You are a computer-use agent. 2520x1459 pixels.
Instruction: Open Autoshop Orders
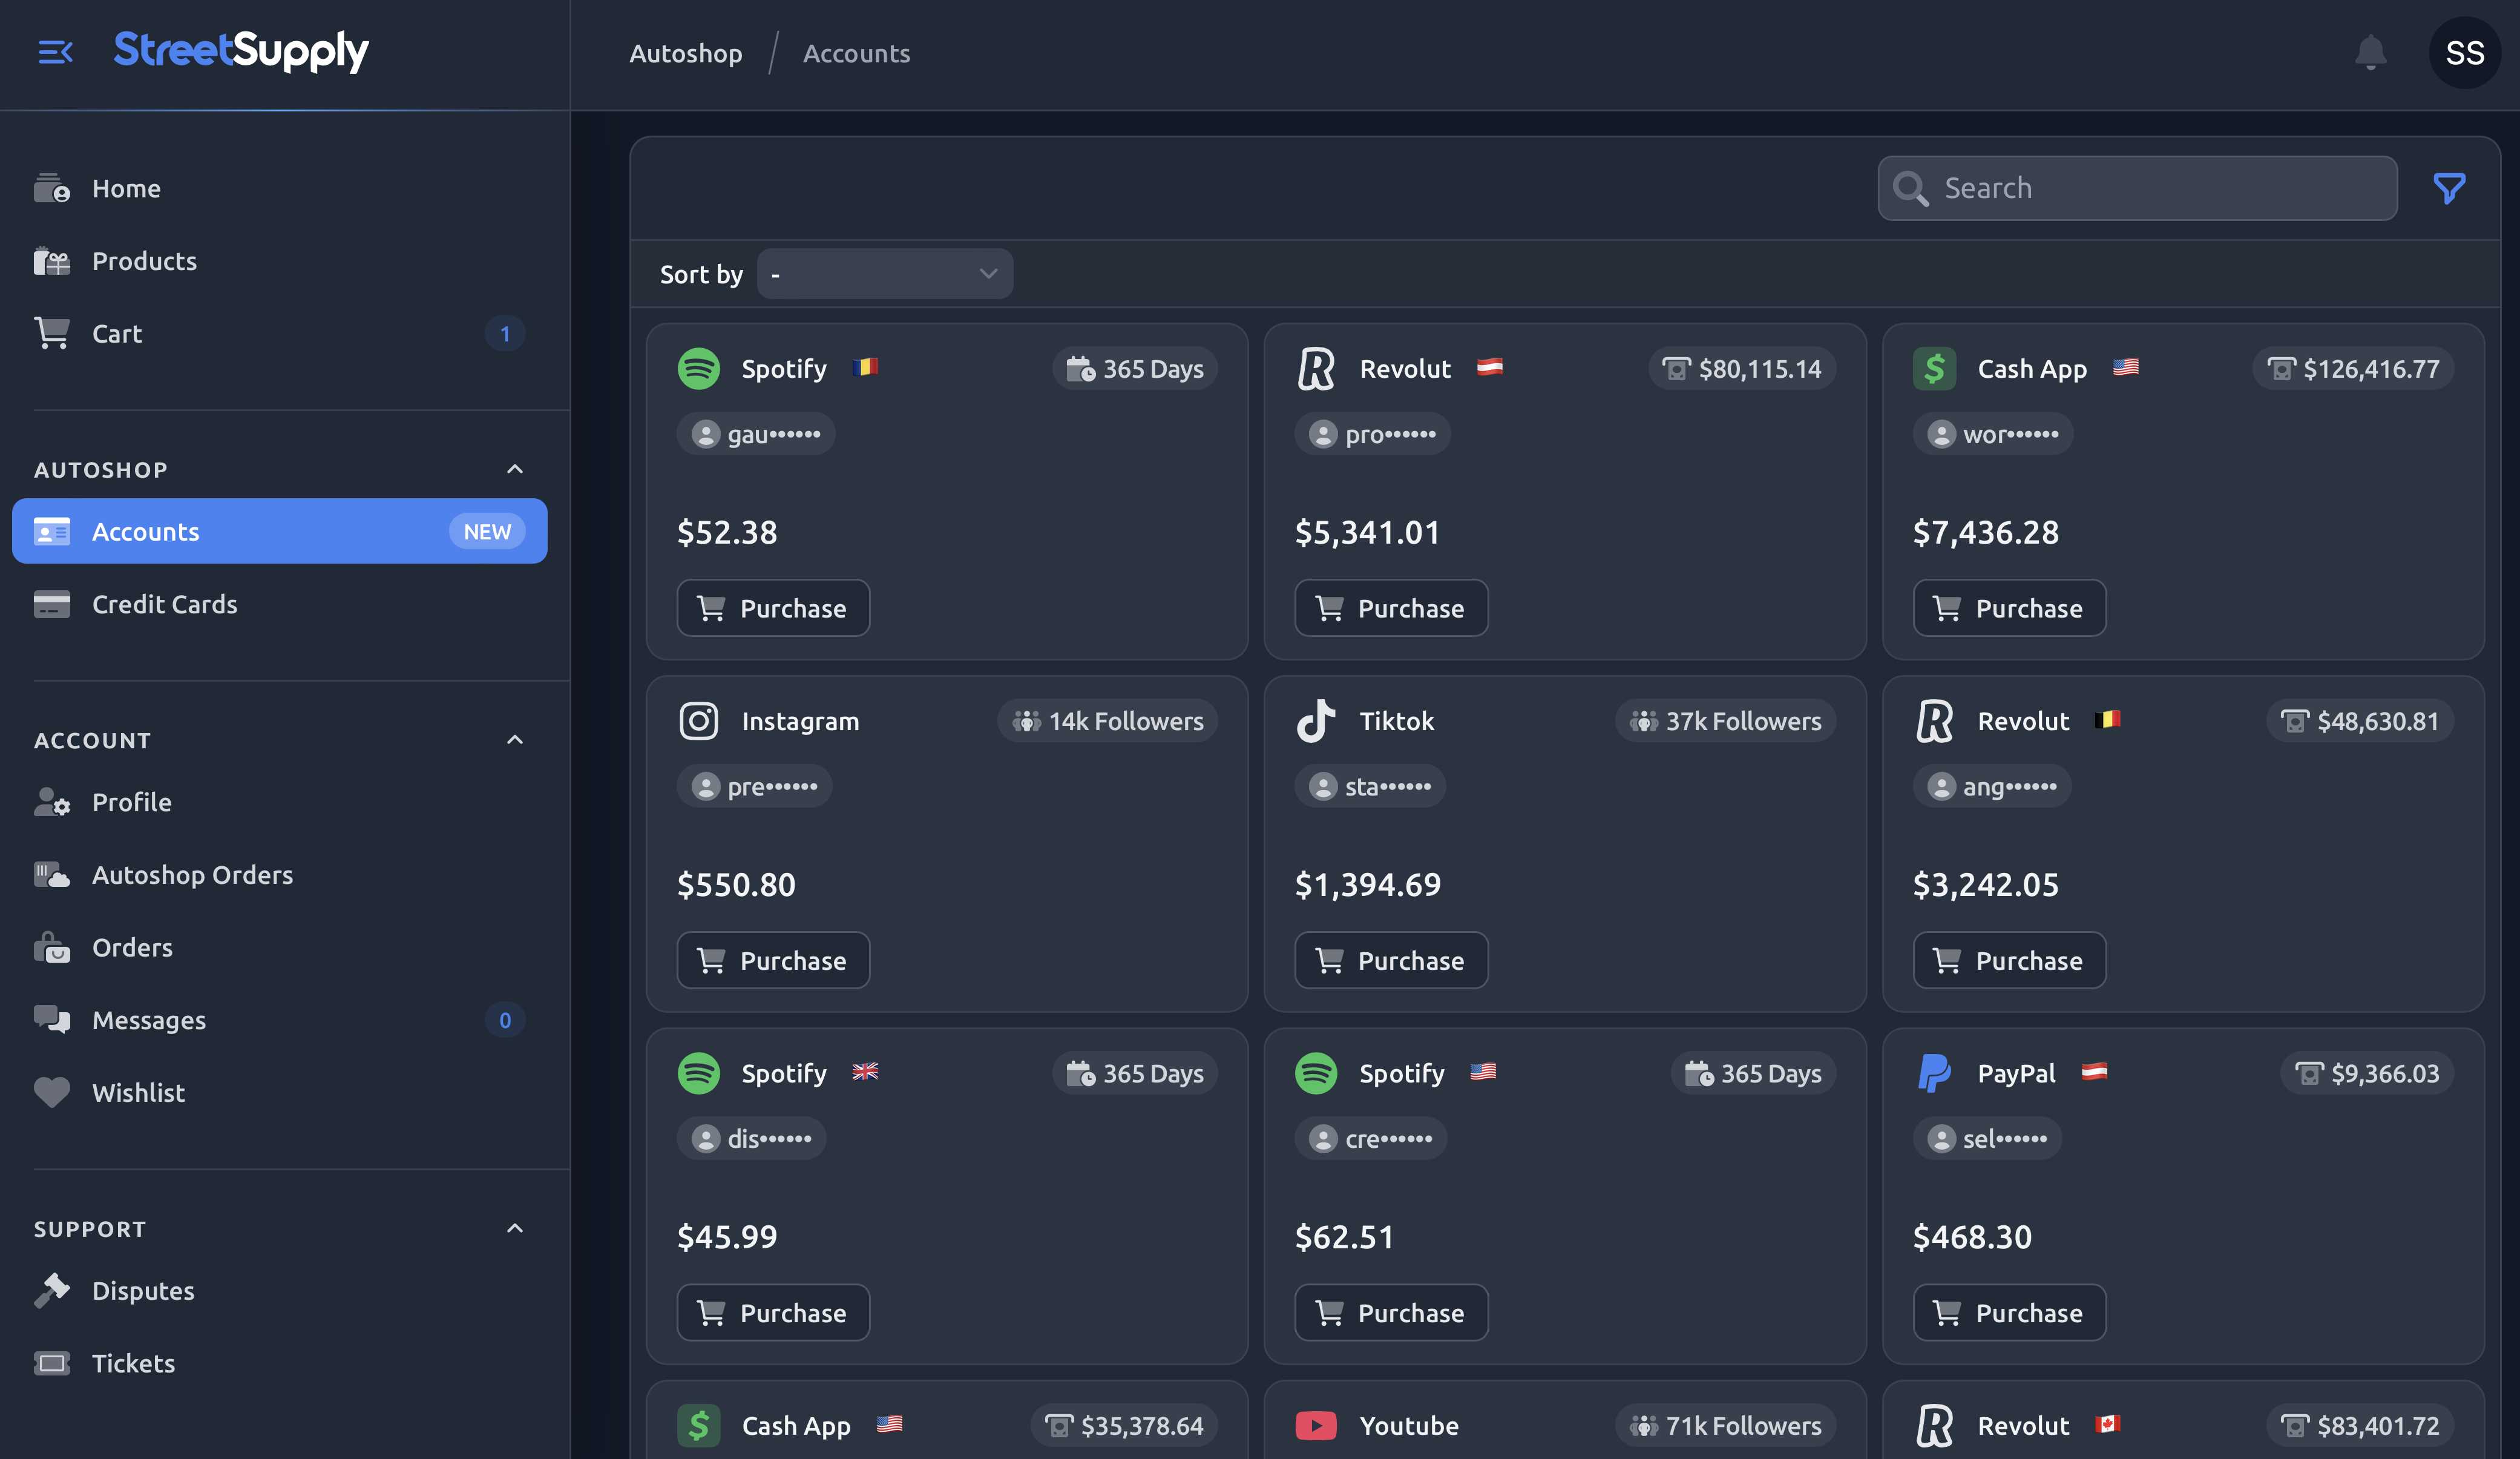280,875
